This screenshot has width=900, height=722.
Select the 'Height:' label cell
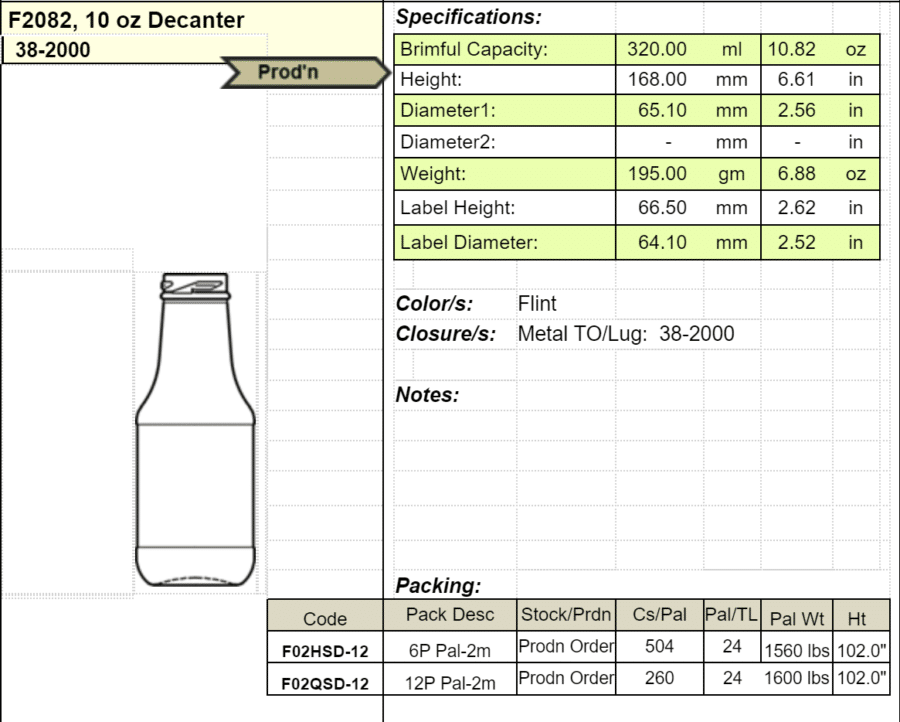[x=505, y=79]
